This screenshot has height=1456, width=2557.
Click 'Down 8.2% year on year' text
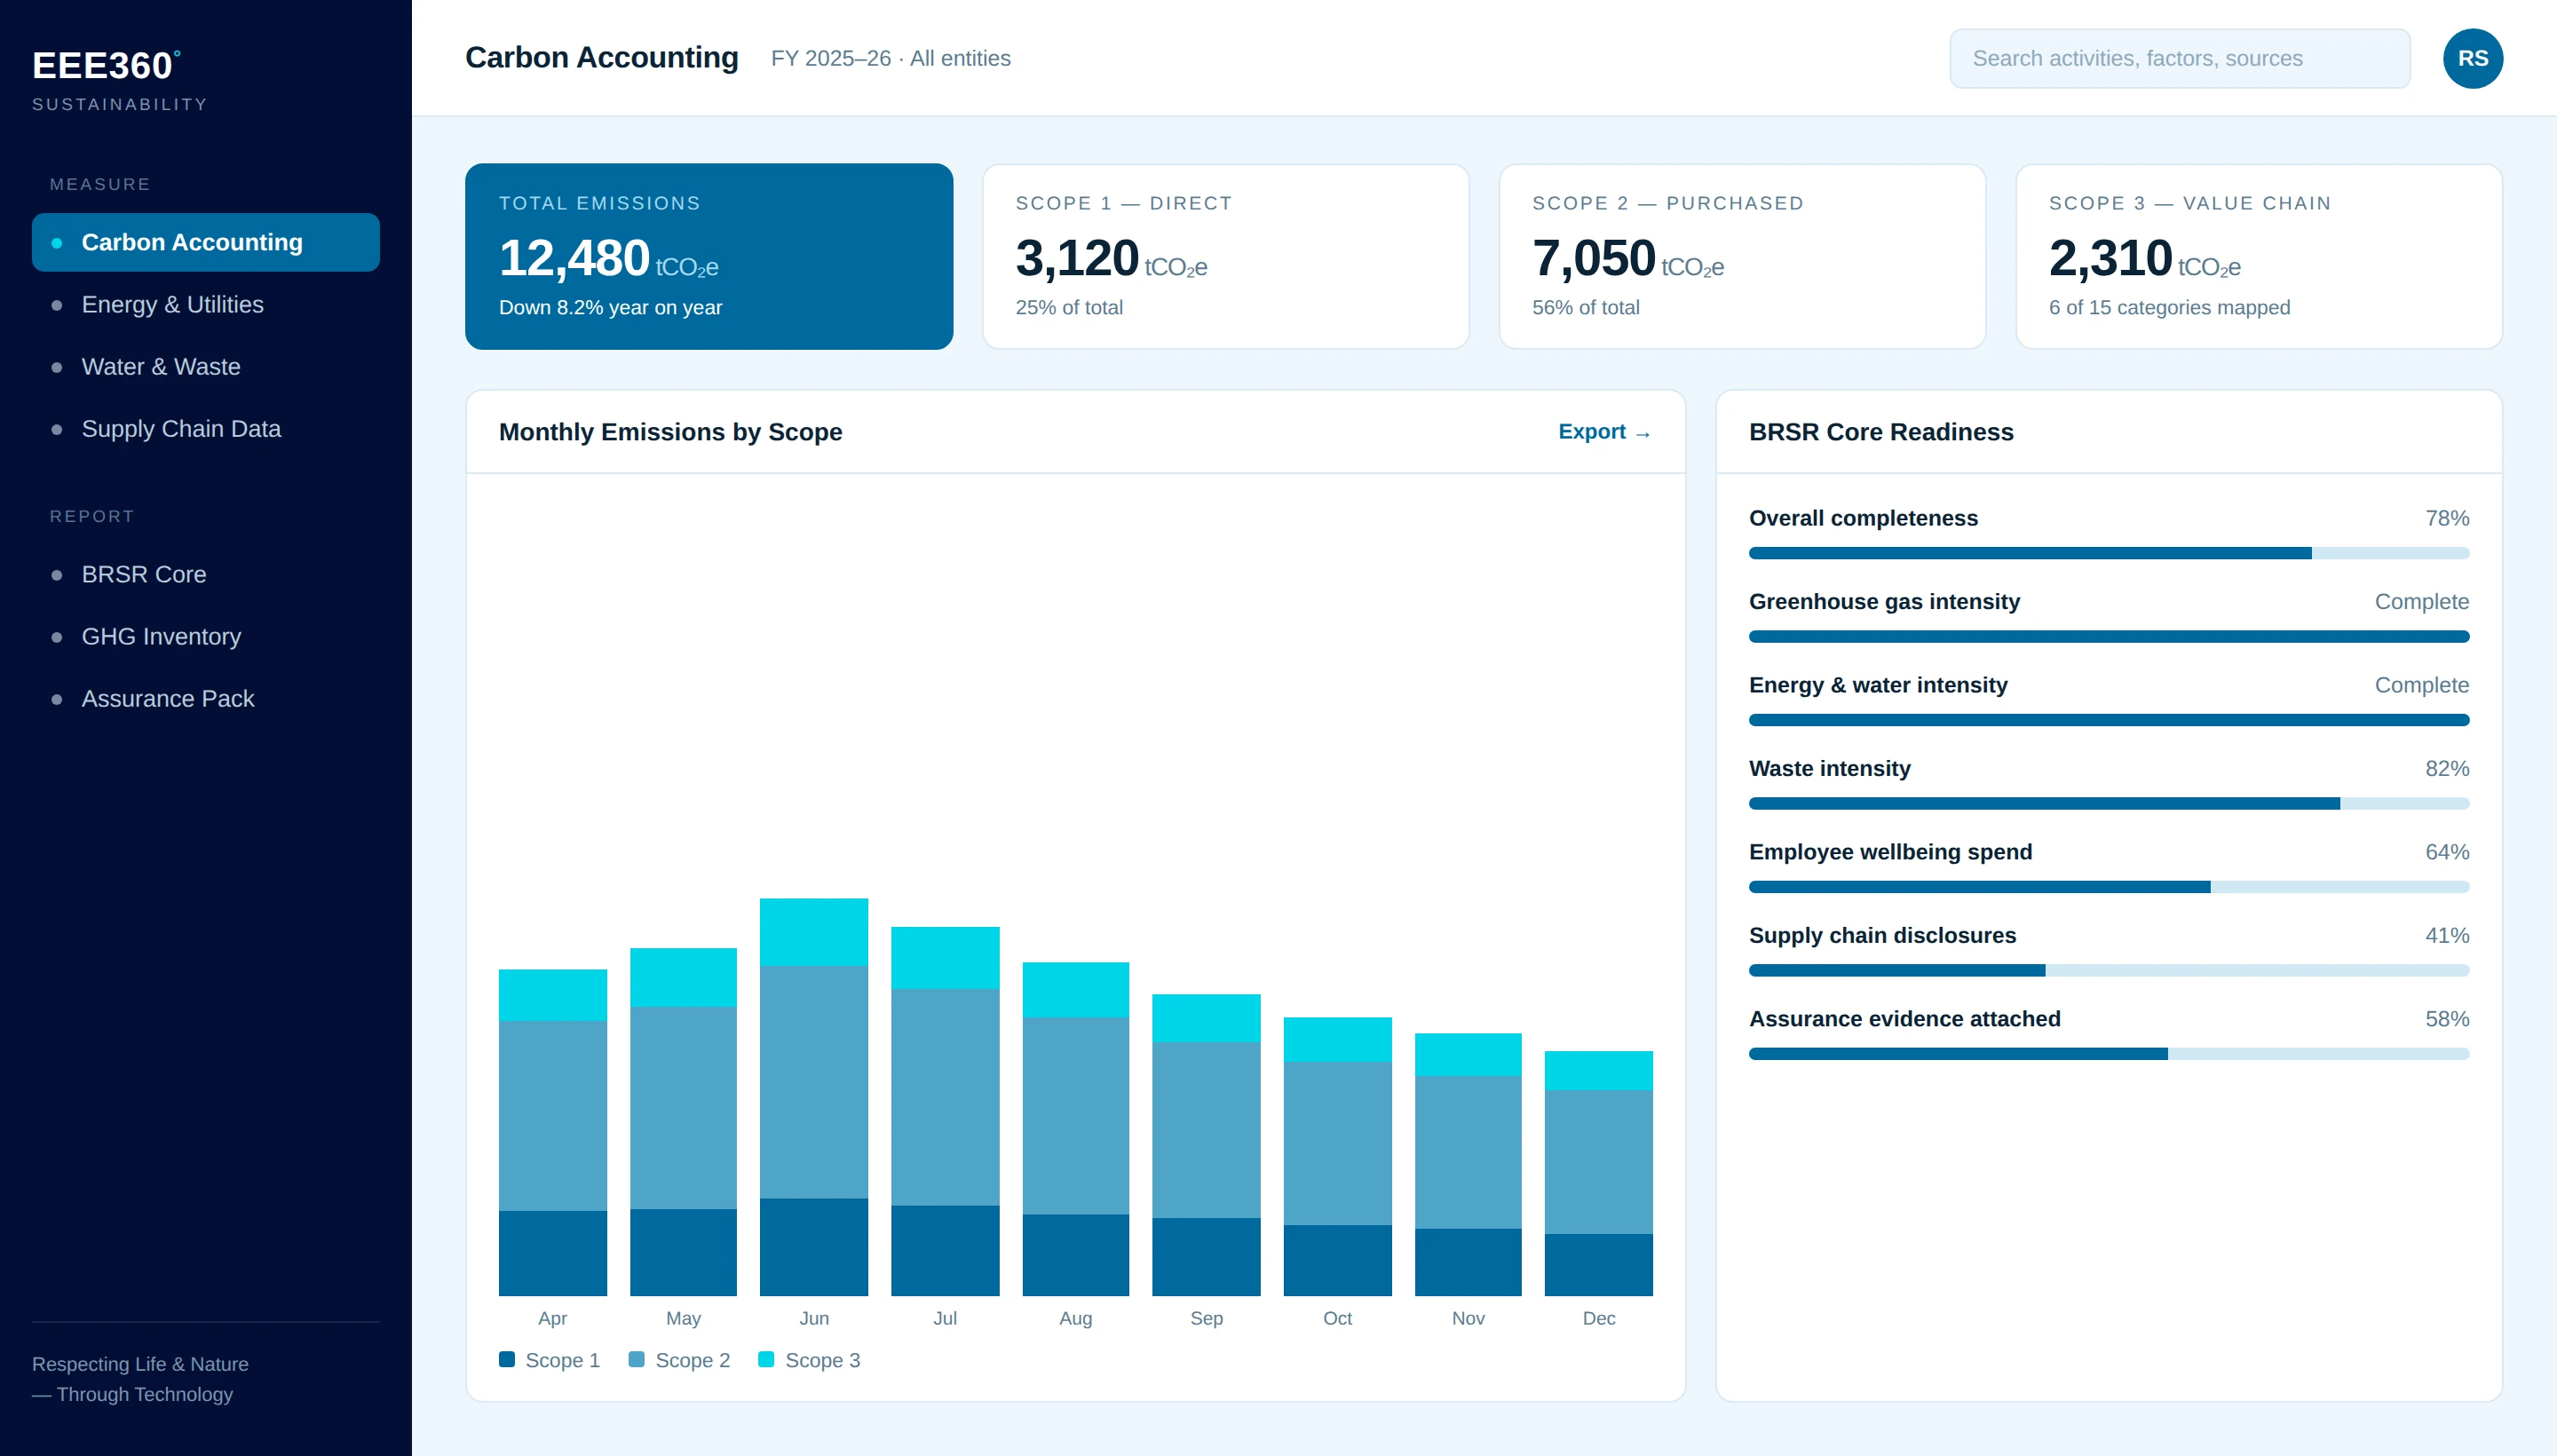[x=610, y=307]
